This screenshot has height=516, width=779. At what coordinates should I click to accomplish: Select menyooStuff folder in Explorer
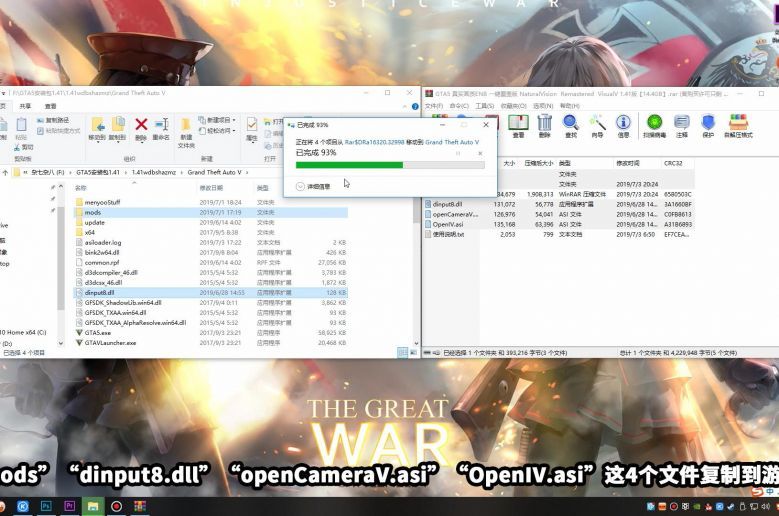click(211, 203)
